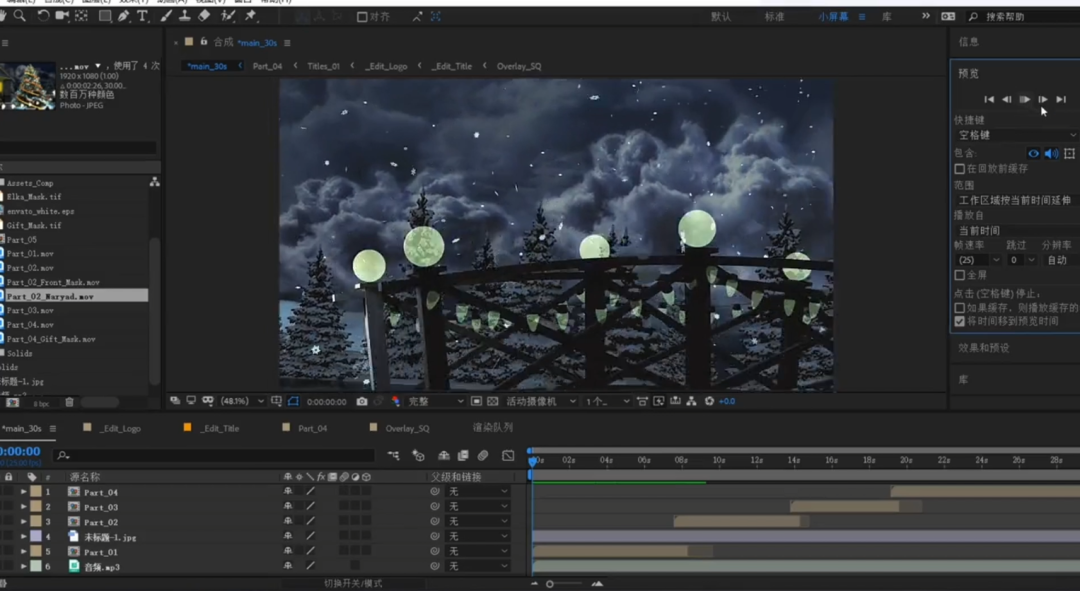This screenshot has width=1080, height=591.
Task: Select the Pan Behind anchor point tool
Action: click(81, 16)
